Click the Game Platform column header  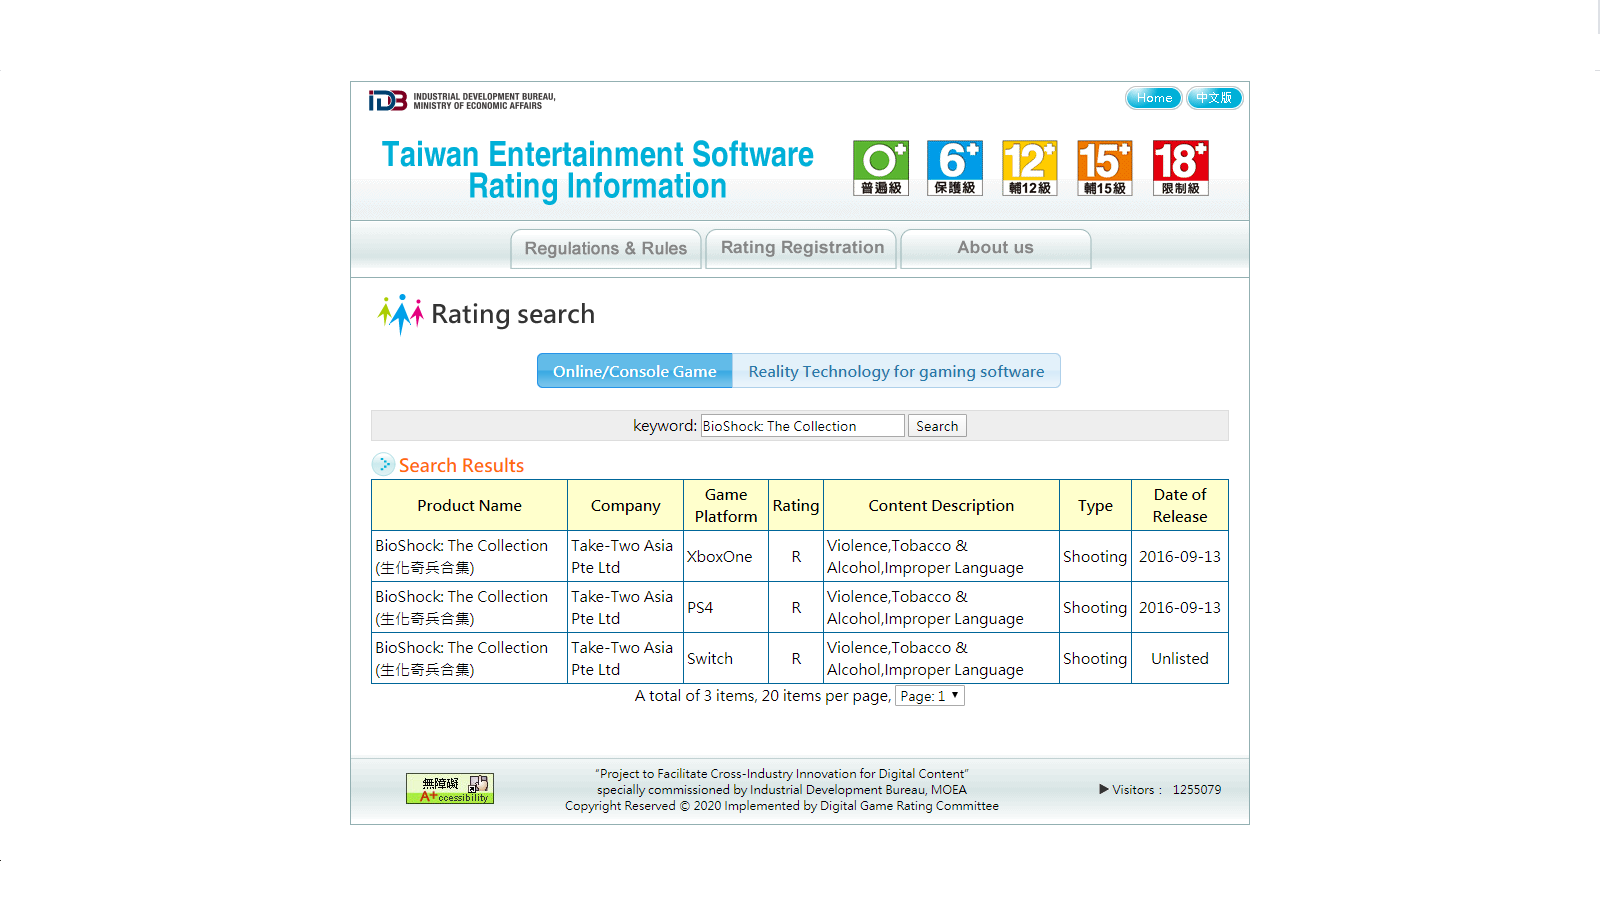726,505
